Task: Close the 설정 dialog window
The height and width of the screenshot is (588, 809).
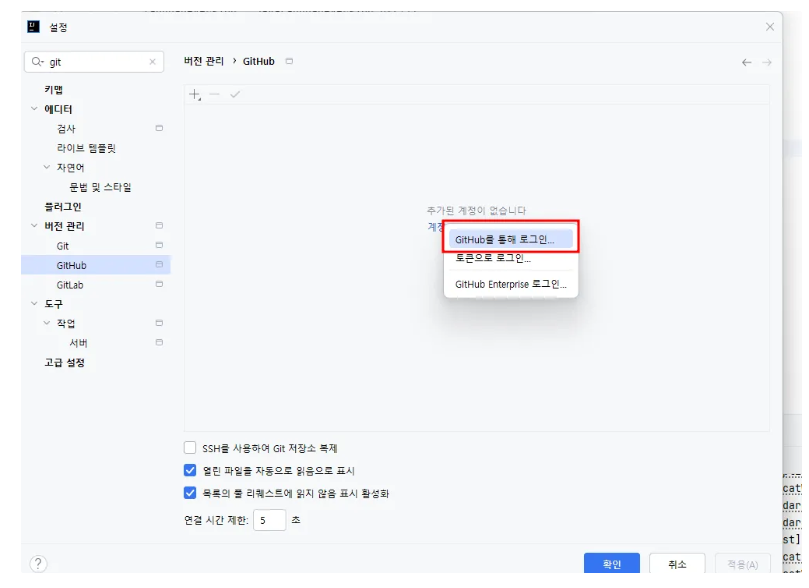Action: 770,27
